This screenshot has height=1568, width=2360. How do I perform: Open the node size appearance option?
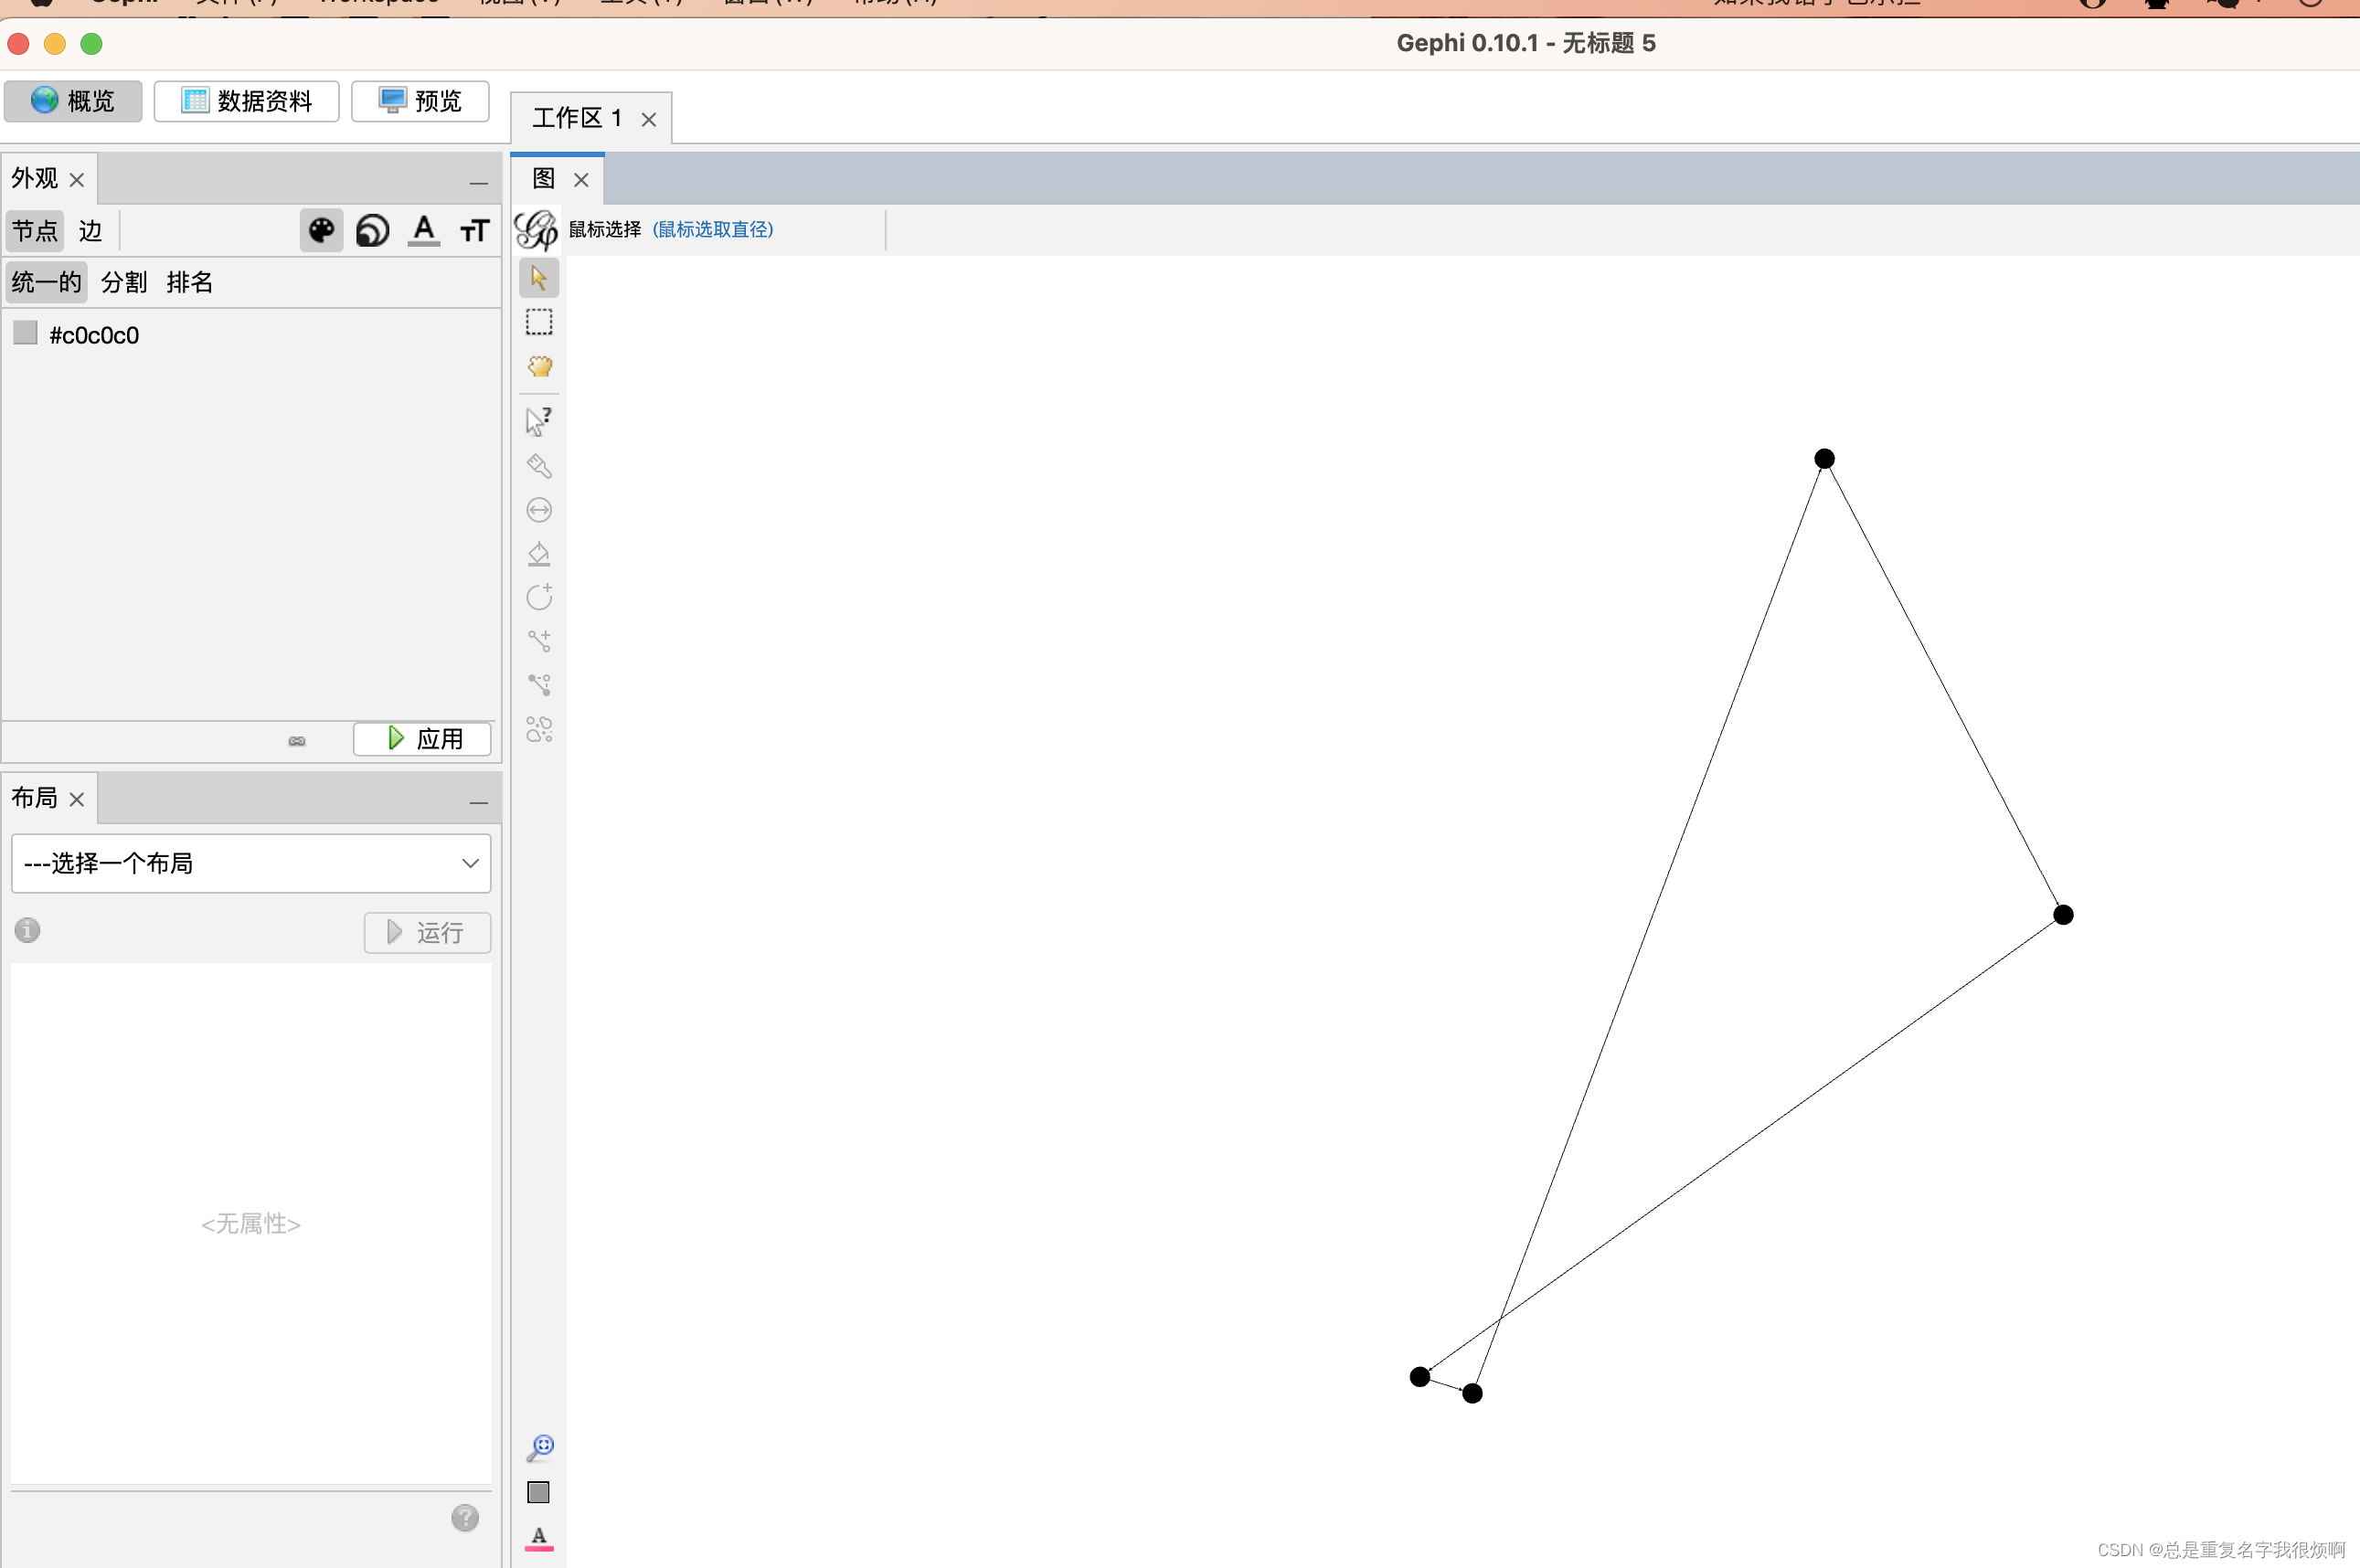(373, 231)
